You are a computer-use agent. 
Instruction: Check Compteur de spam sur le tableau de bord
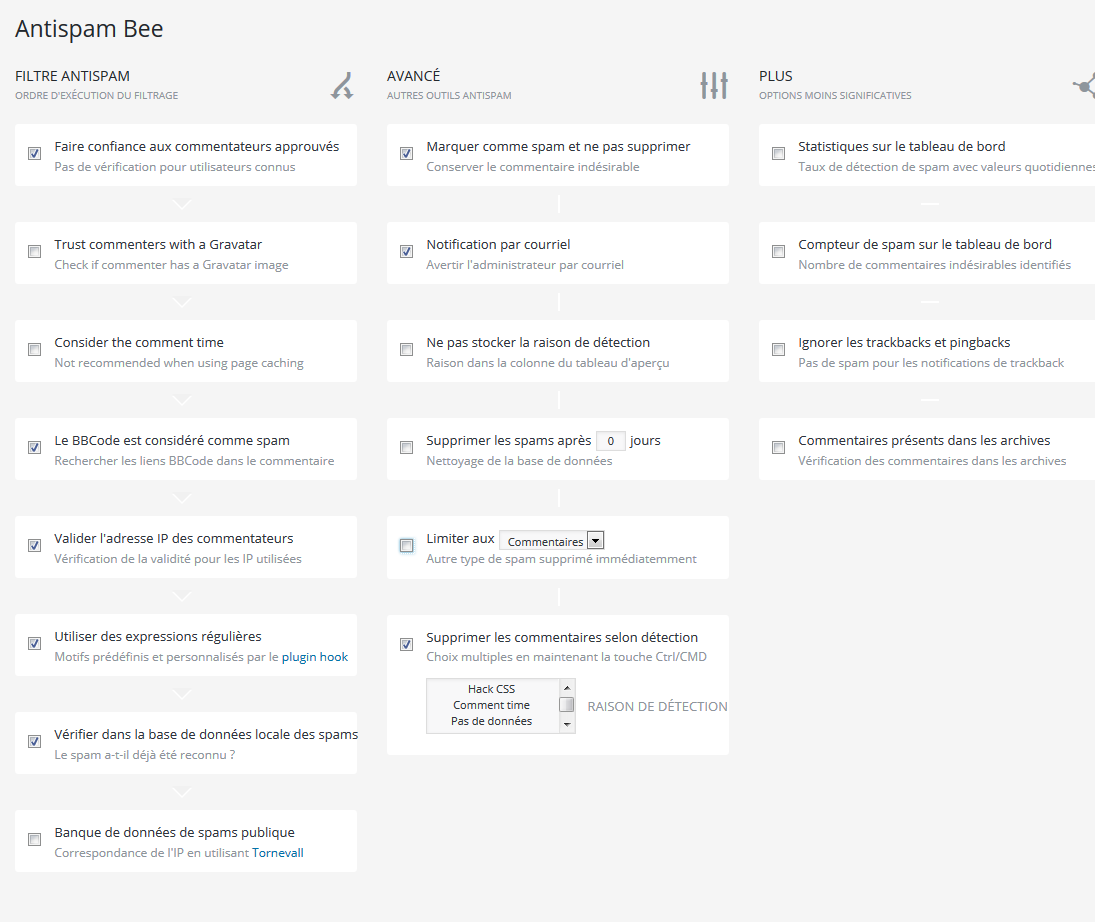coord(778,251)
